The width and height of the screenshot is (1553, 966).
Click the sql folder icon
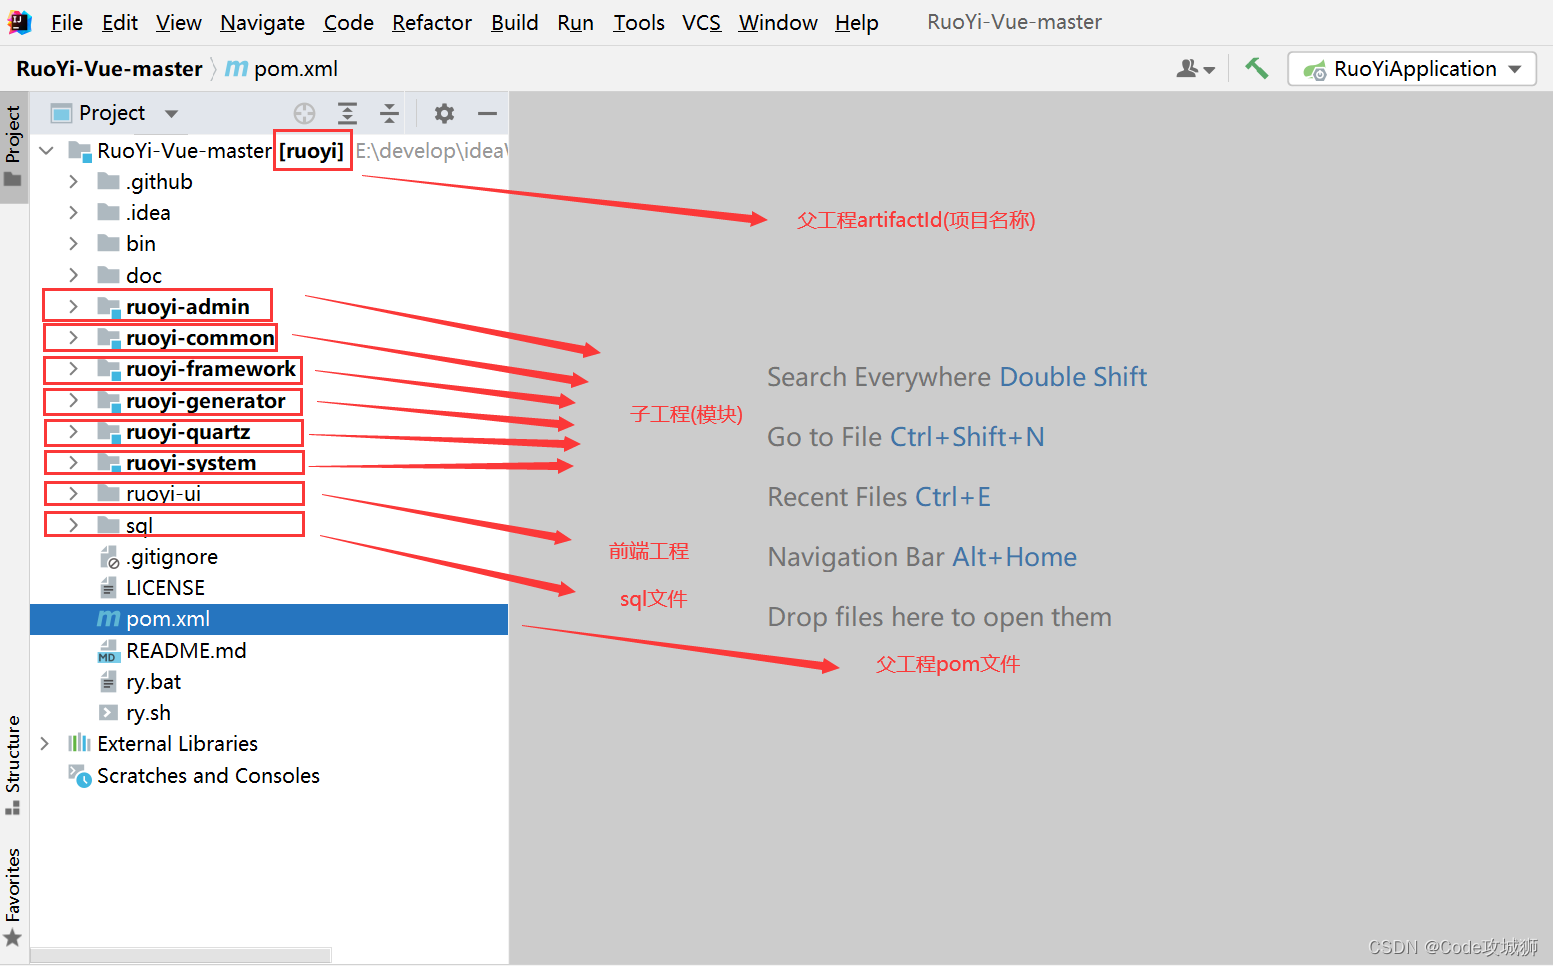pos(109,525)
